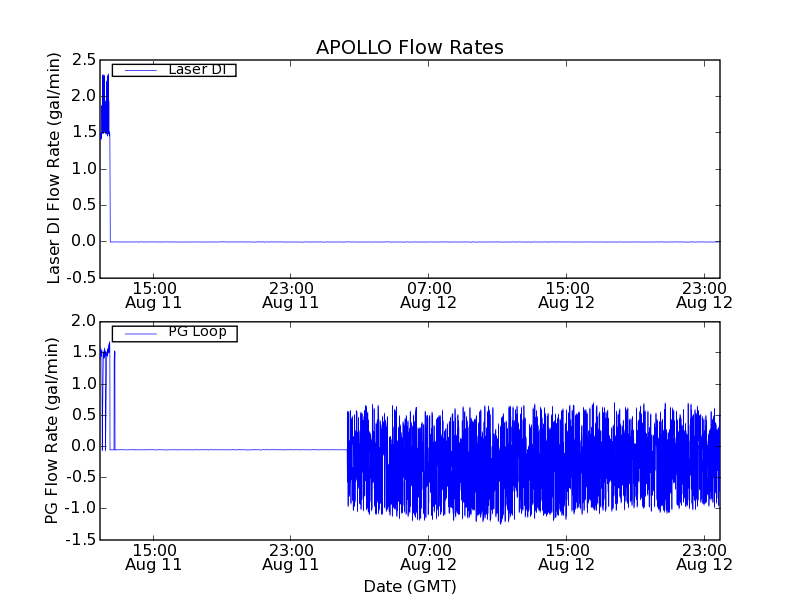Click the blue line sample in PG Loop legend
The image size is (800, 600).
pyautogui.click(x=140, y=334)
